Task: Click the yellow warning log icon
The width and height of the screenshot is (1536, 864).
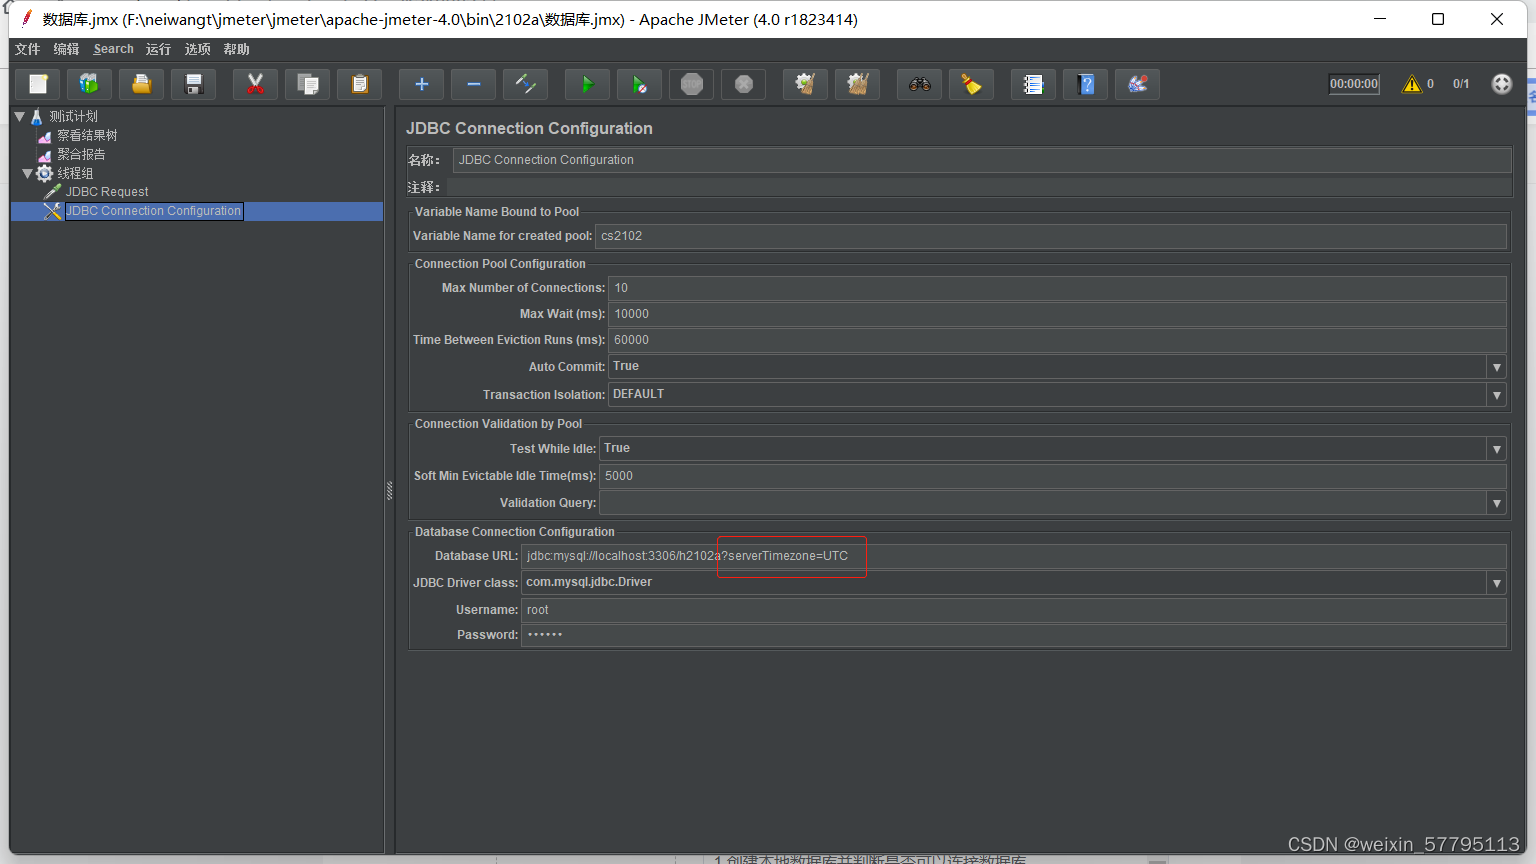Action: tap(1412, 84)
